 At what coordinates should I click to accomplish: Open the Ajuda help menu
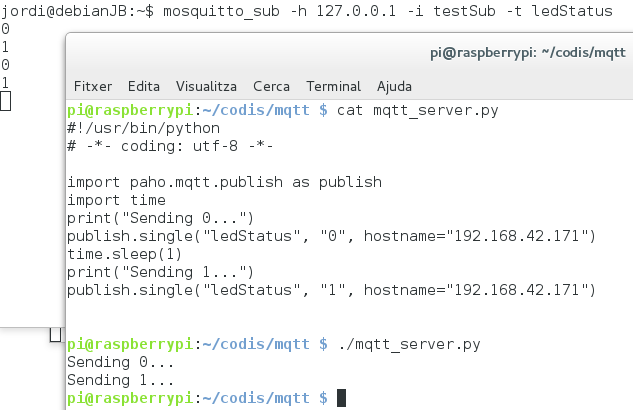(x=394, y=86)
